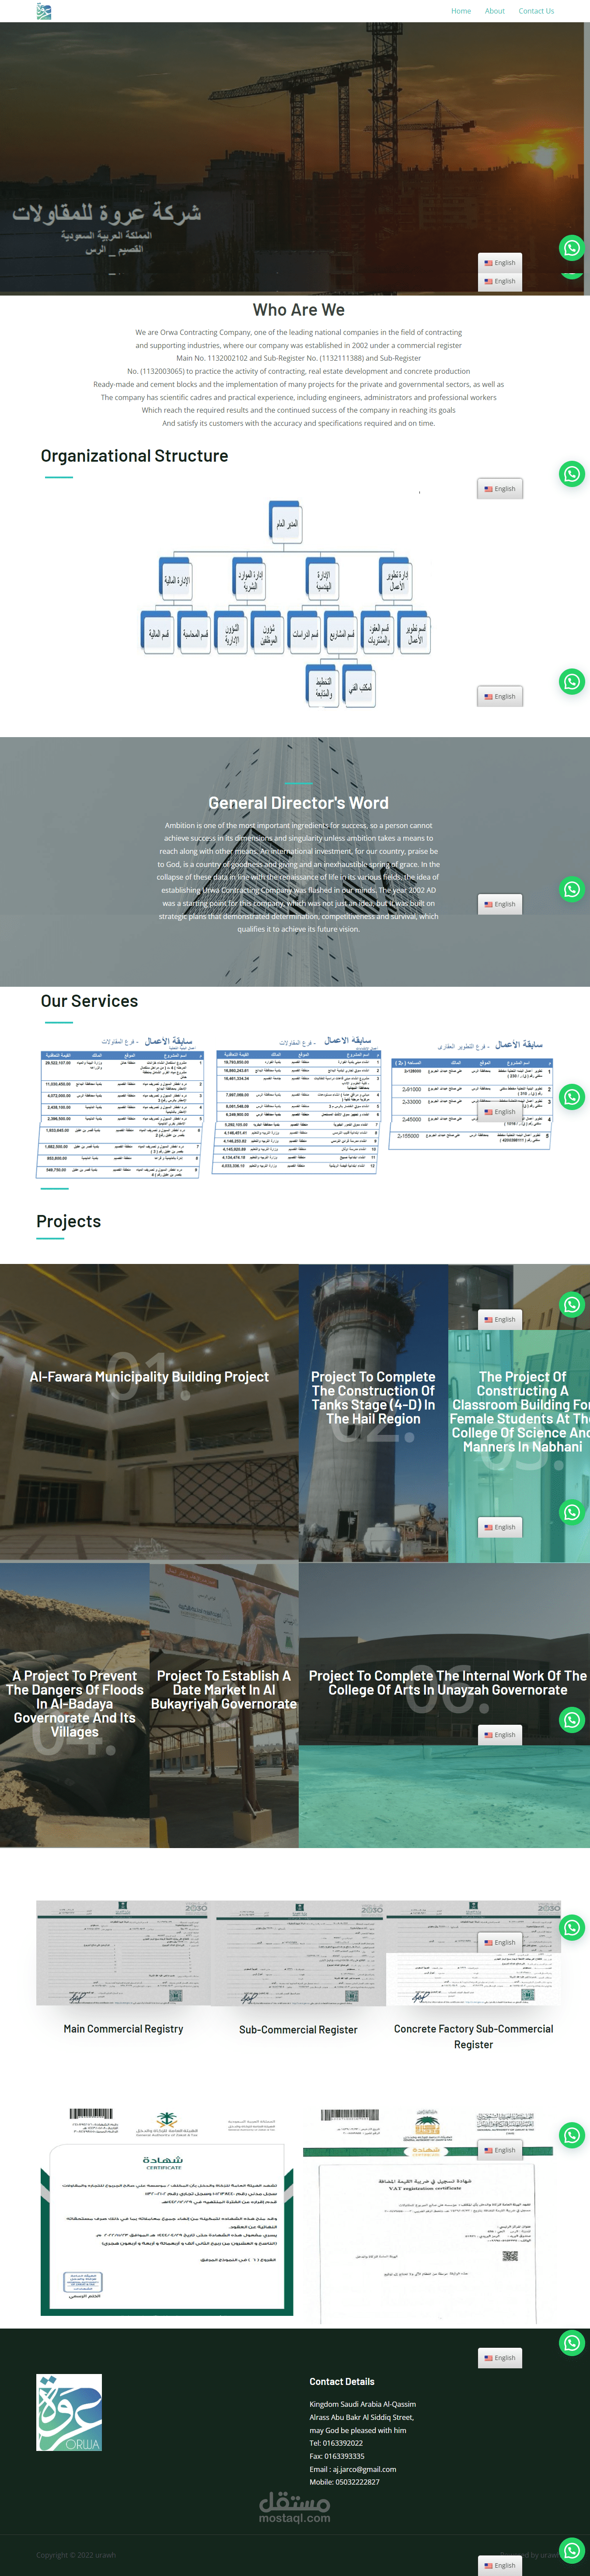Click WhatsApp icon beside the commercial registry documents

[571, 1927]
